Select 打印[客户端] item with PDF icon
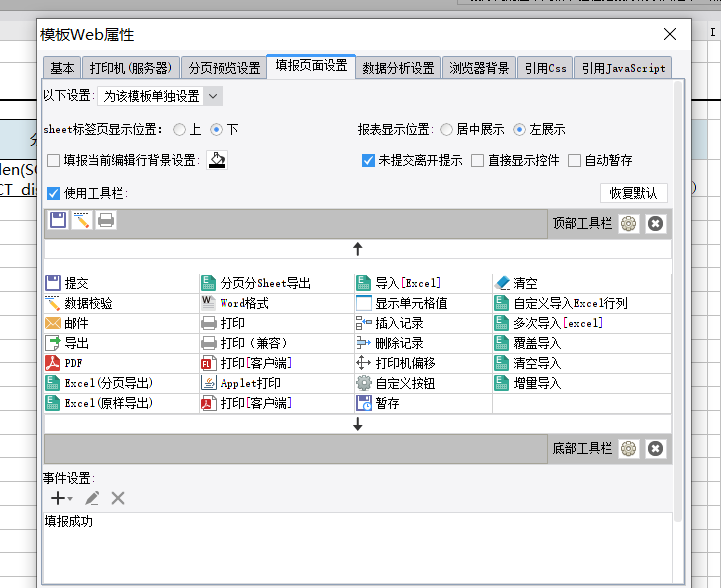This screenshot has width=721, height=588. point(277,403)
